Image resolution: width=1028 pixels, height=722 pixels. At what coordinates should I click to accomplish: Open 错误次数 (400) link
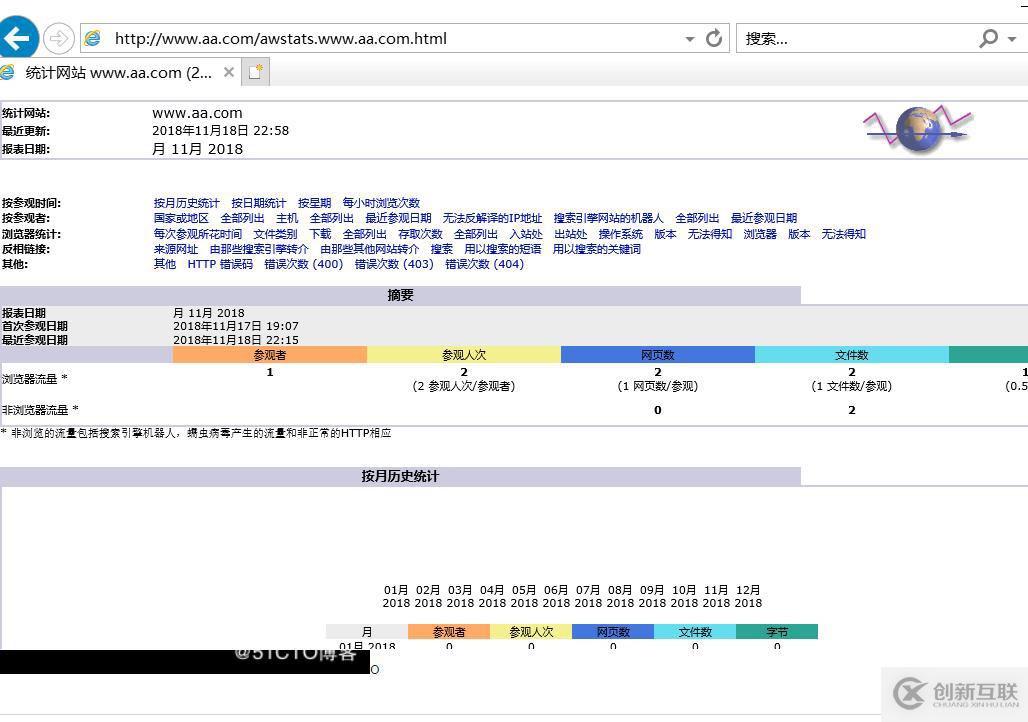[304, 264]
